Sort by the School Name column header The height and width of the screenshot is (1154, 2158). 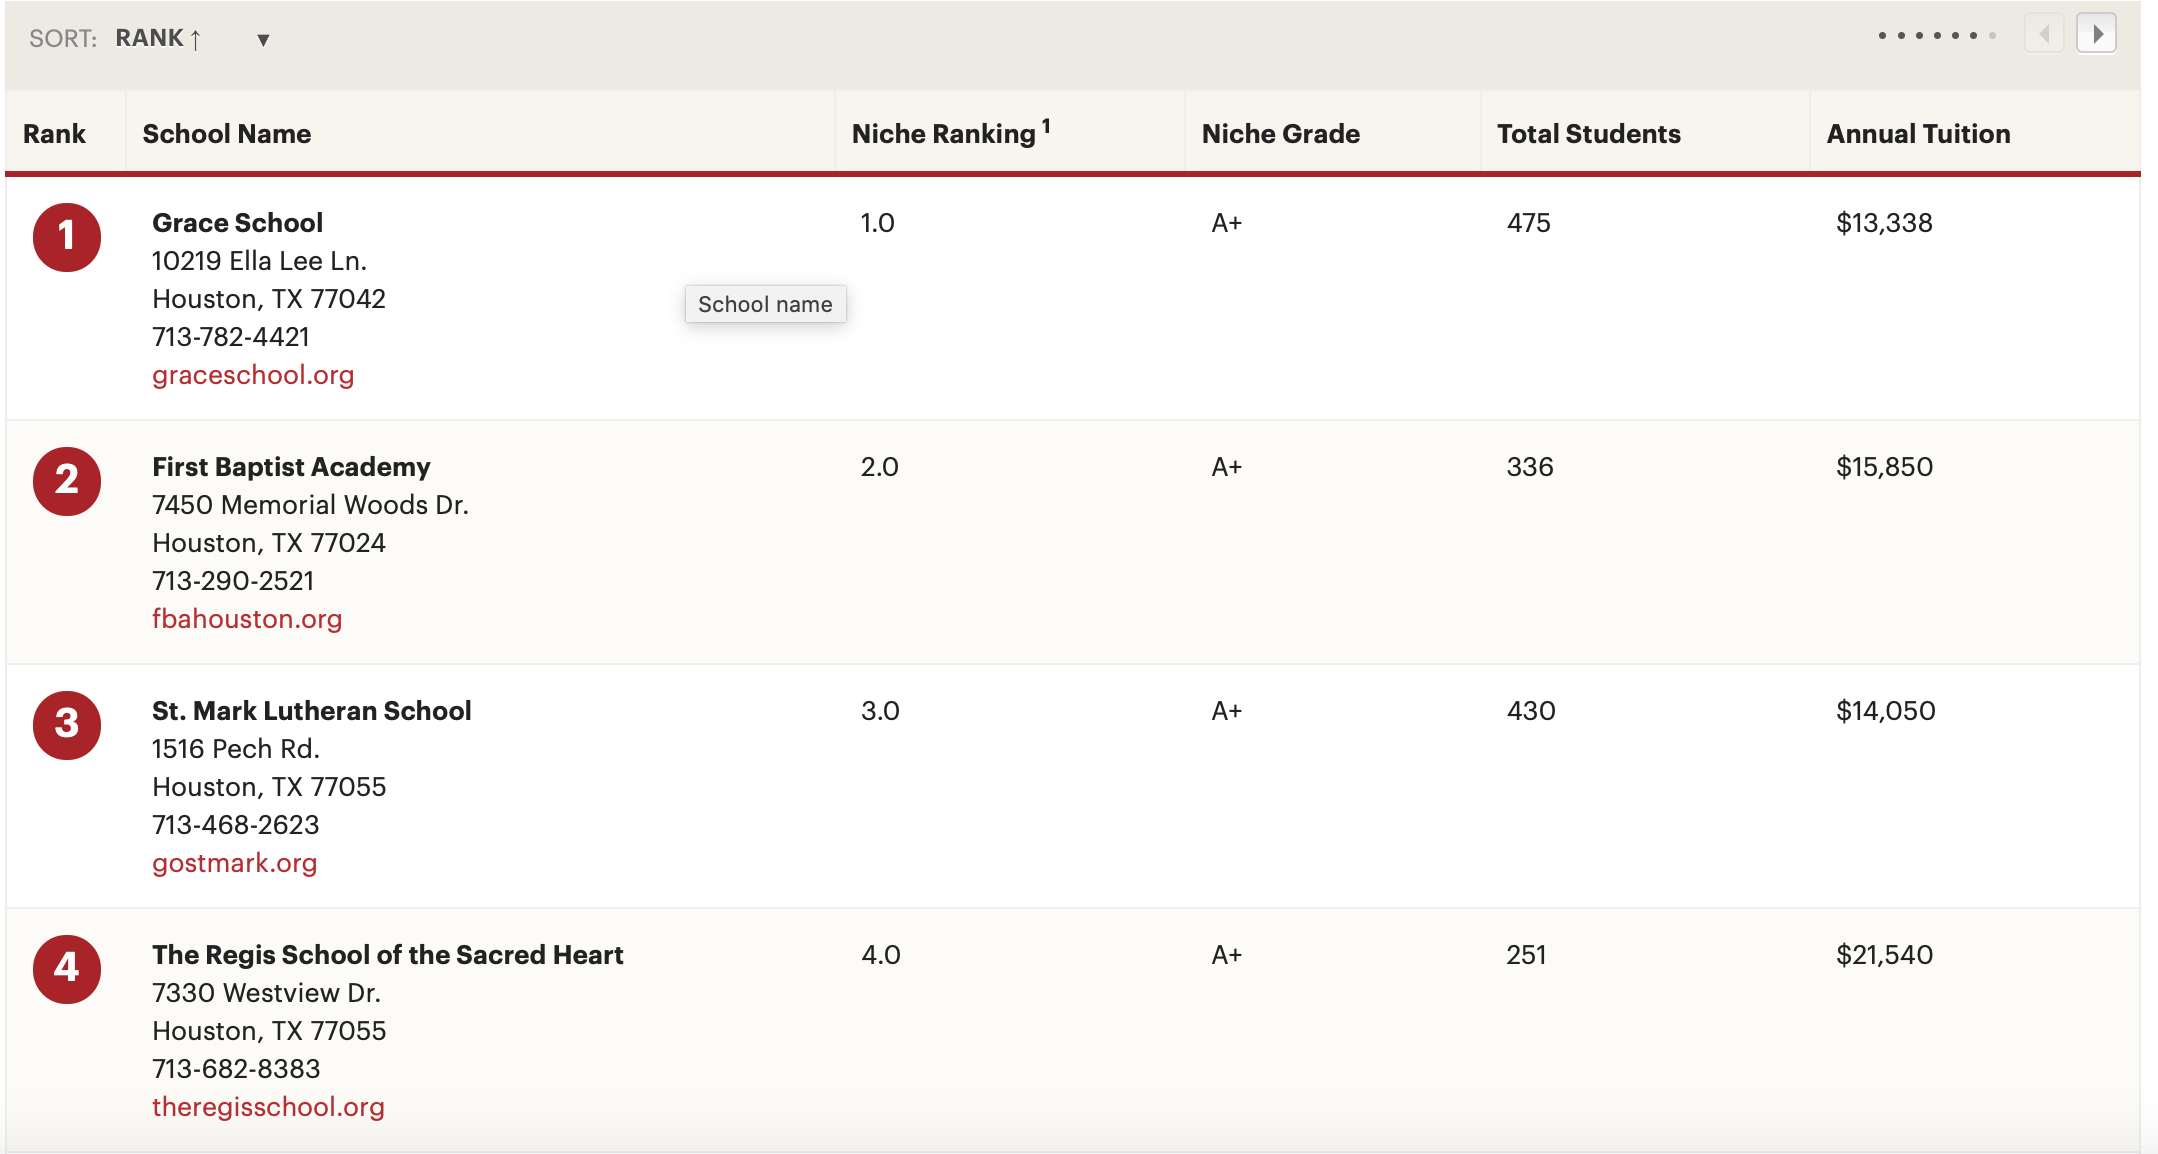point(227,134)
